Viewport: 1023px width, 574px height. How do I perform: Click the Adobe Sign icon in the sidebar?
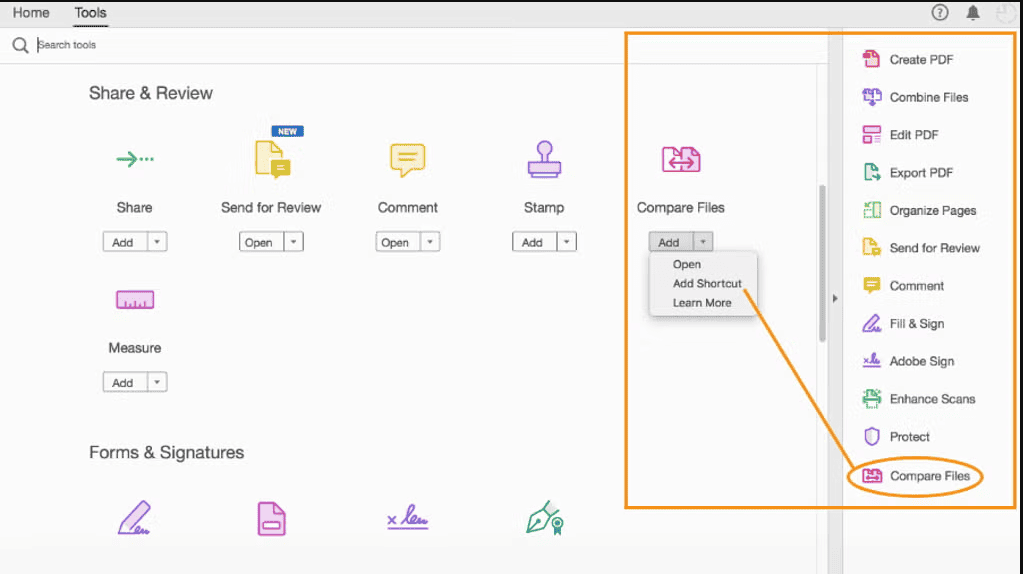872,360
